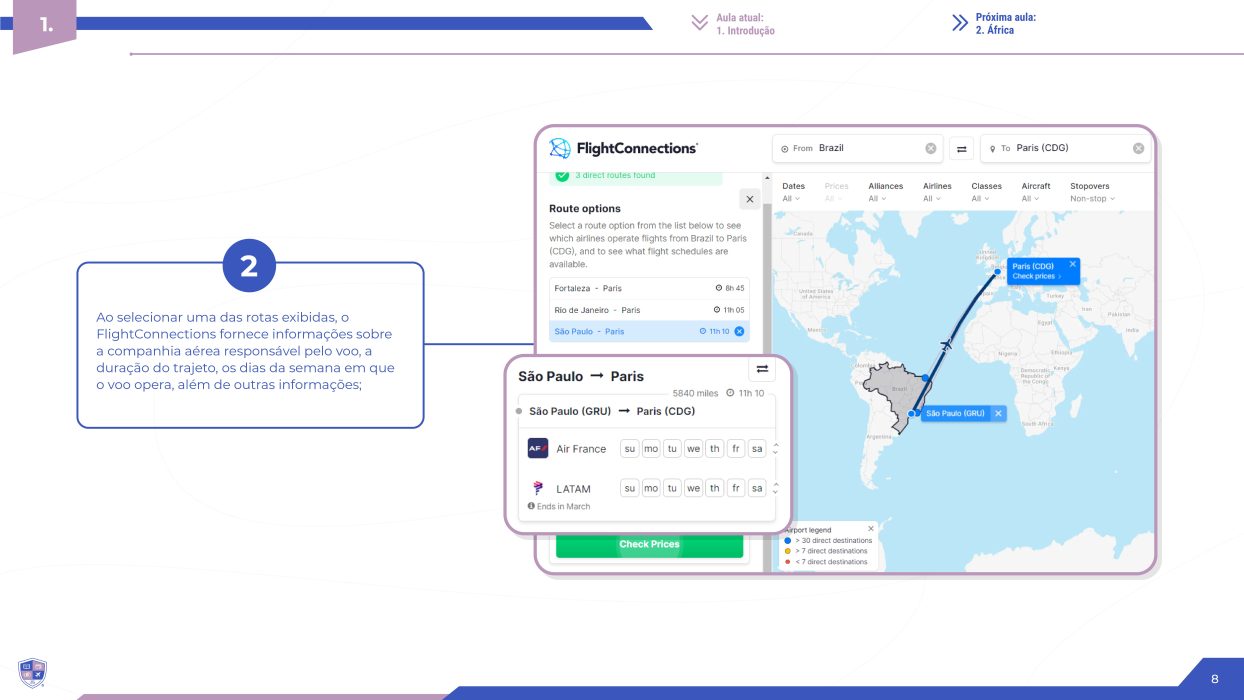The width and height of the screenshot is (1244, 700).
Task: Swap From and To airports in the search bar
Action: pyautogui.click(x=962, y=148)
